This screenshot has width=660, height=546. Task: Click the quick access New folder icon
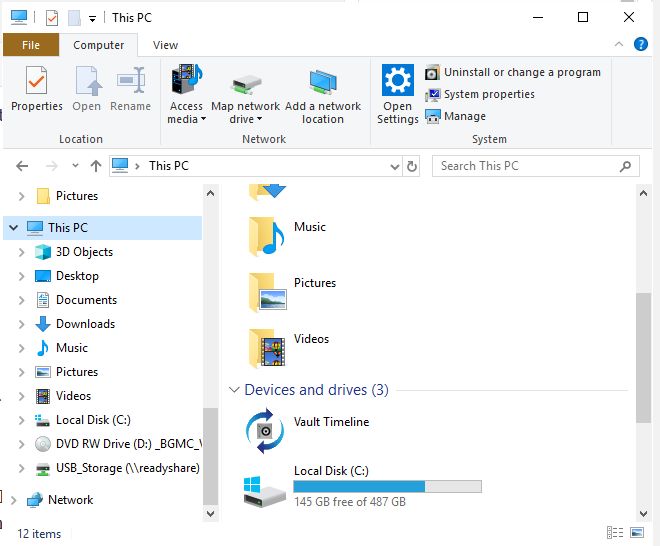(x=75, y=18)
